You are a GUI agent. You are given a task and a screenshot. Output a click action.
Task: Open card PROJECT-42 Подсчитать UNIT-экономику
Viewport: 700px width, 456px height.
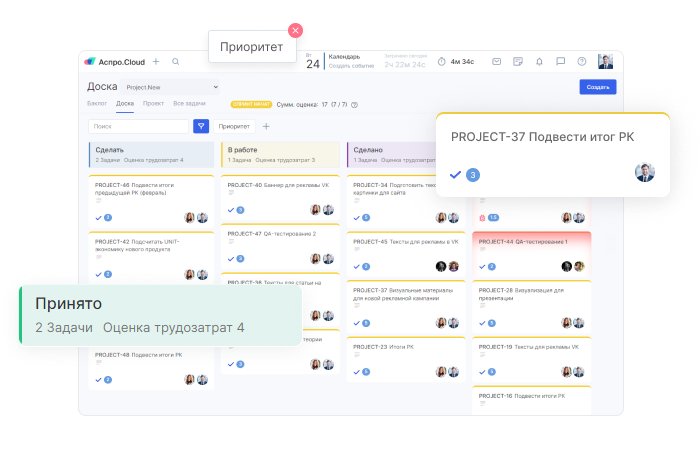tap(151, 258)
